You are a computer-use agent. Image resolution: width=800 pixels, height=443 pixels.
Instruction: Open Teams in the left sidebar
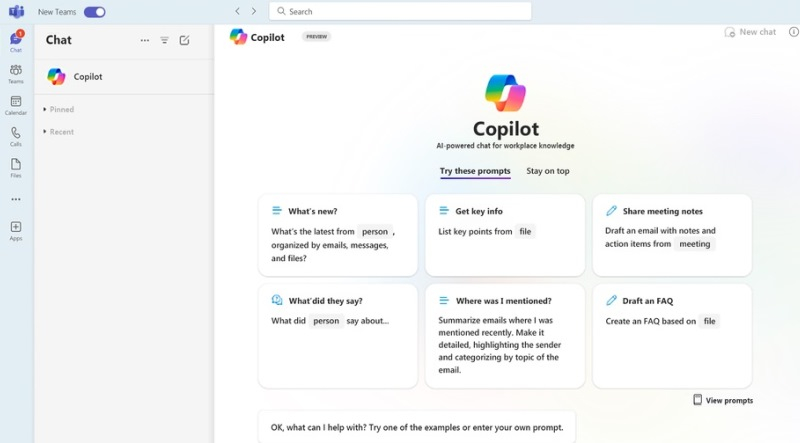tap(16, 72)
